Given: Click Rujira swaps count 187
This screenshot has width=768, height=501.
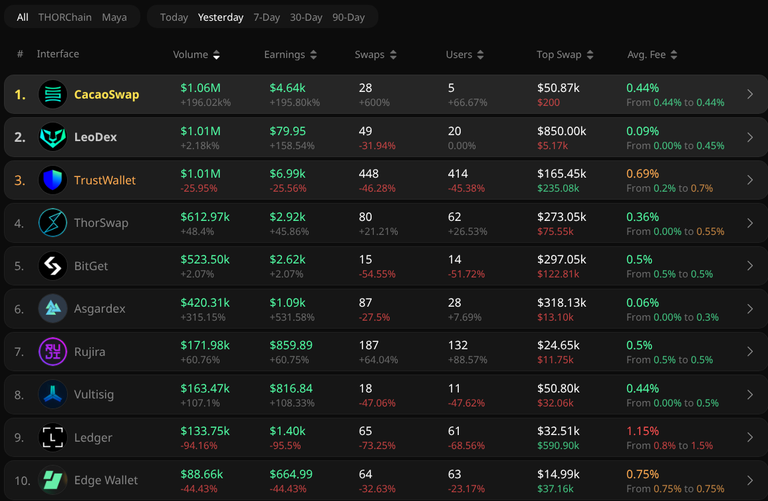Looking at the screenshot, I should 368,345.
